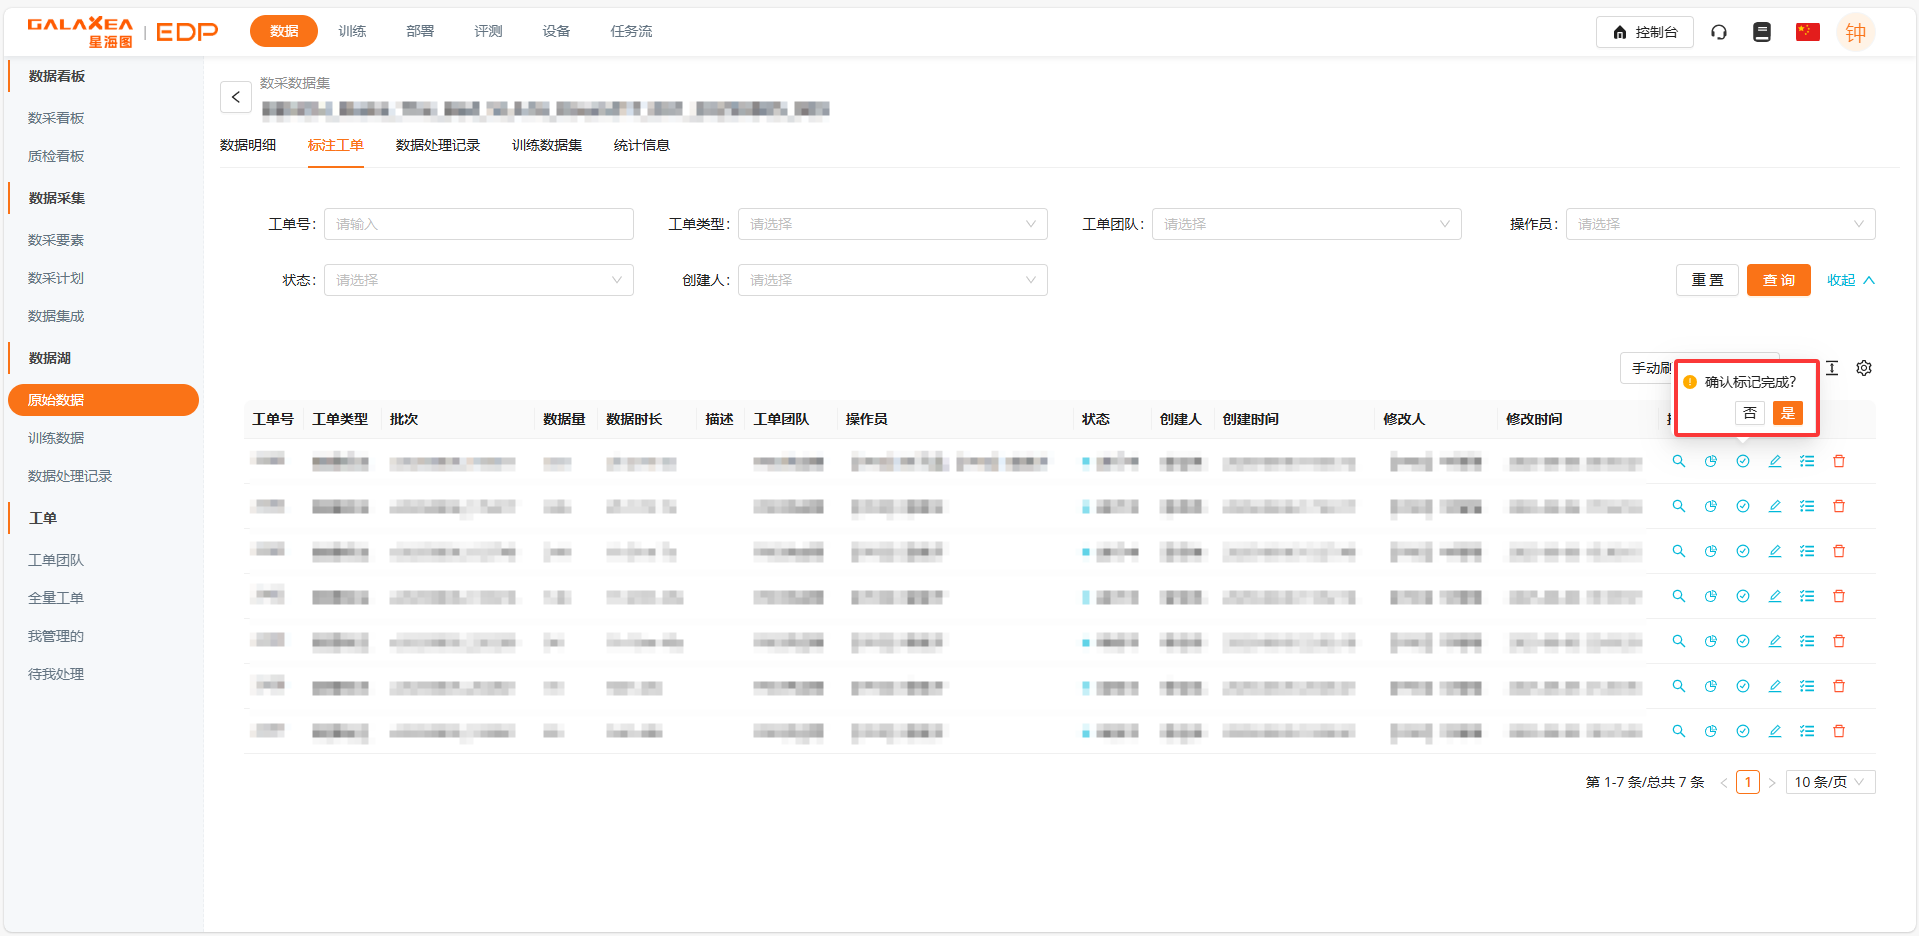The image size is (1919, 936).
Task: Confirm by clicking the 是 button
Action: pyautogui.click(x=1787, y=413)
